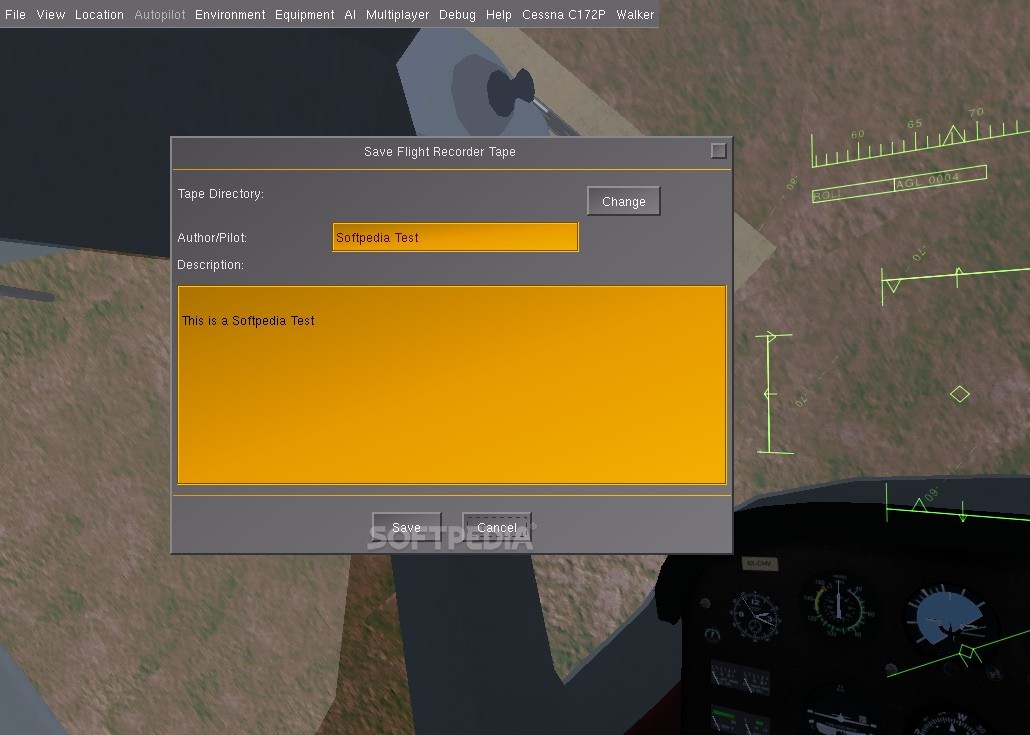The width and height of the screenshot is (1030, 735).
Task: Click the Change directory button
Action: 623,202
